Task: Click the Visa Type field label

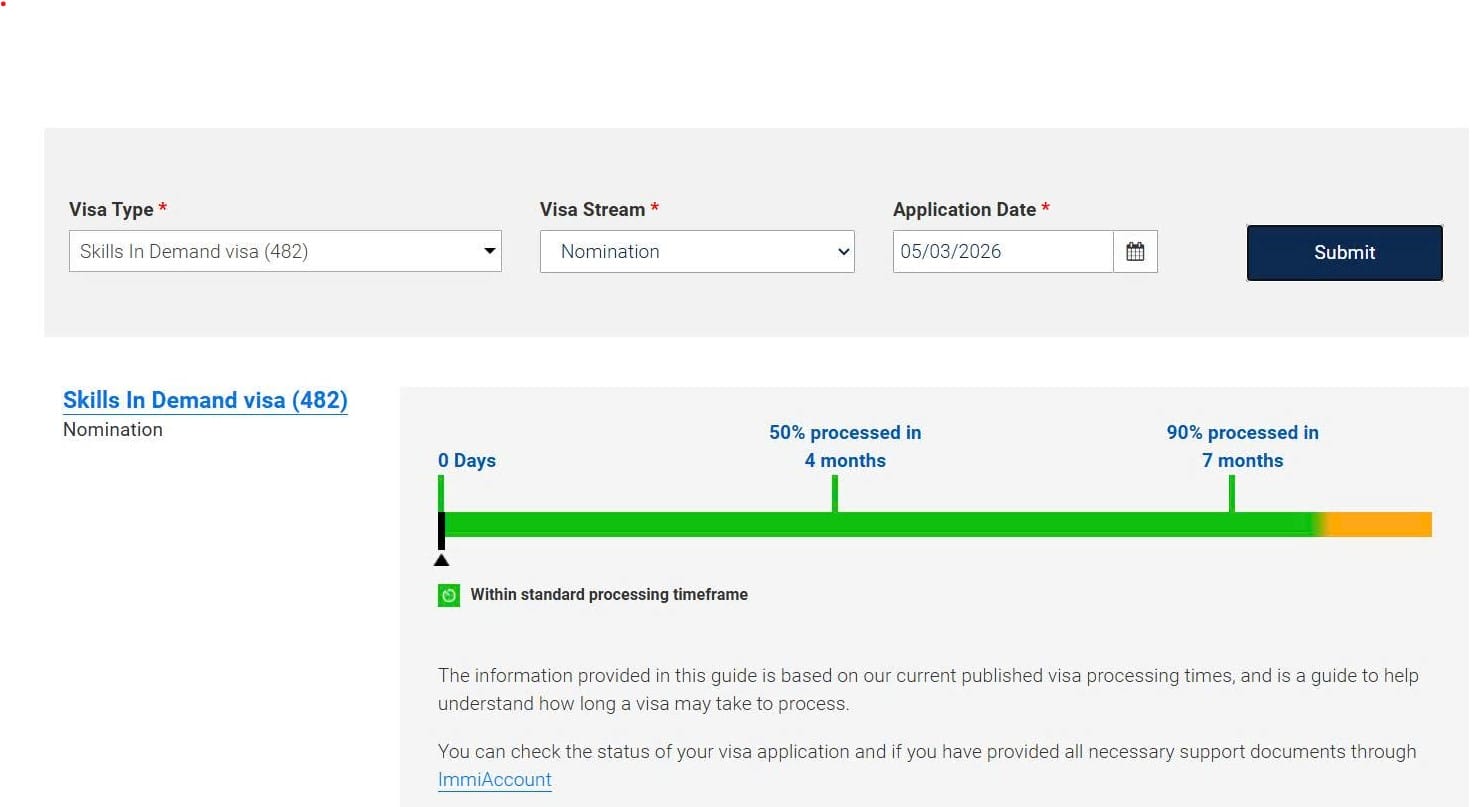Action: 111,210
